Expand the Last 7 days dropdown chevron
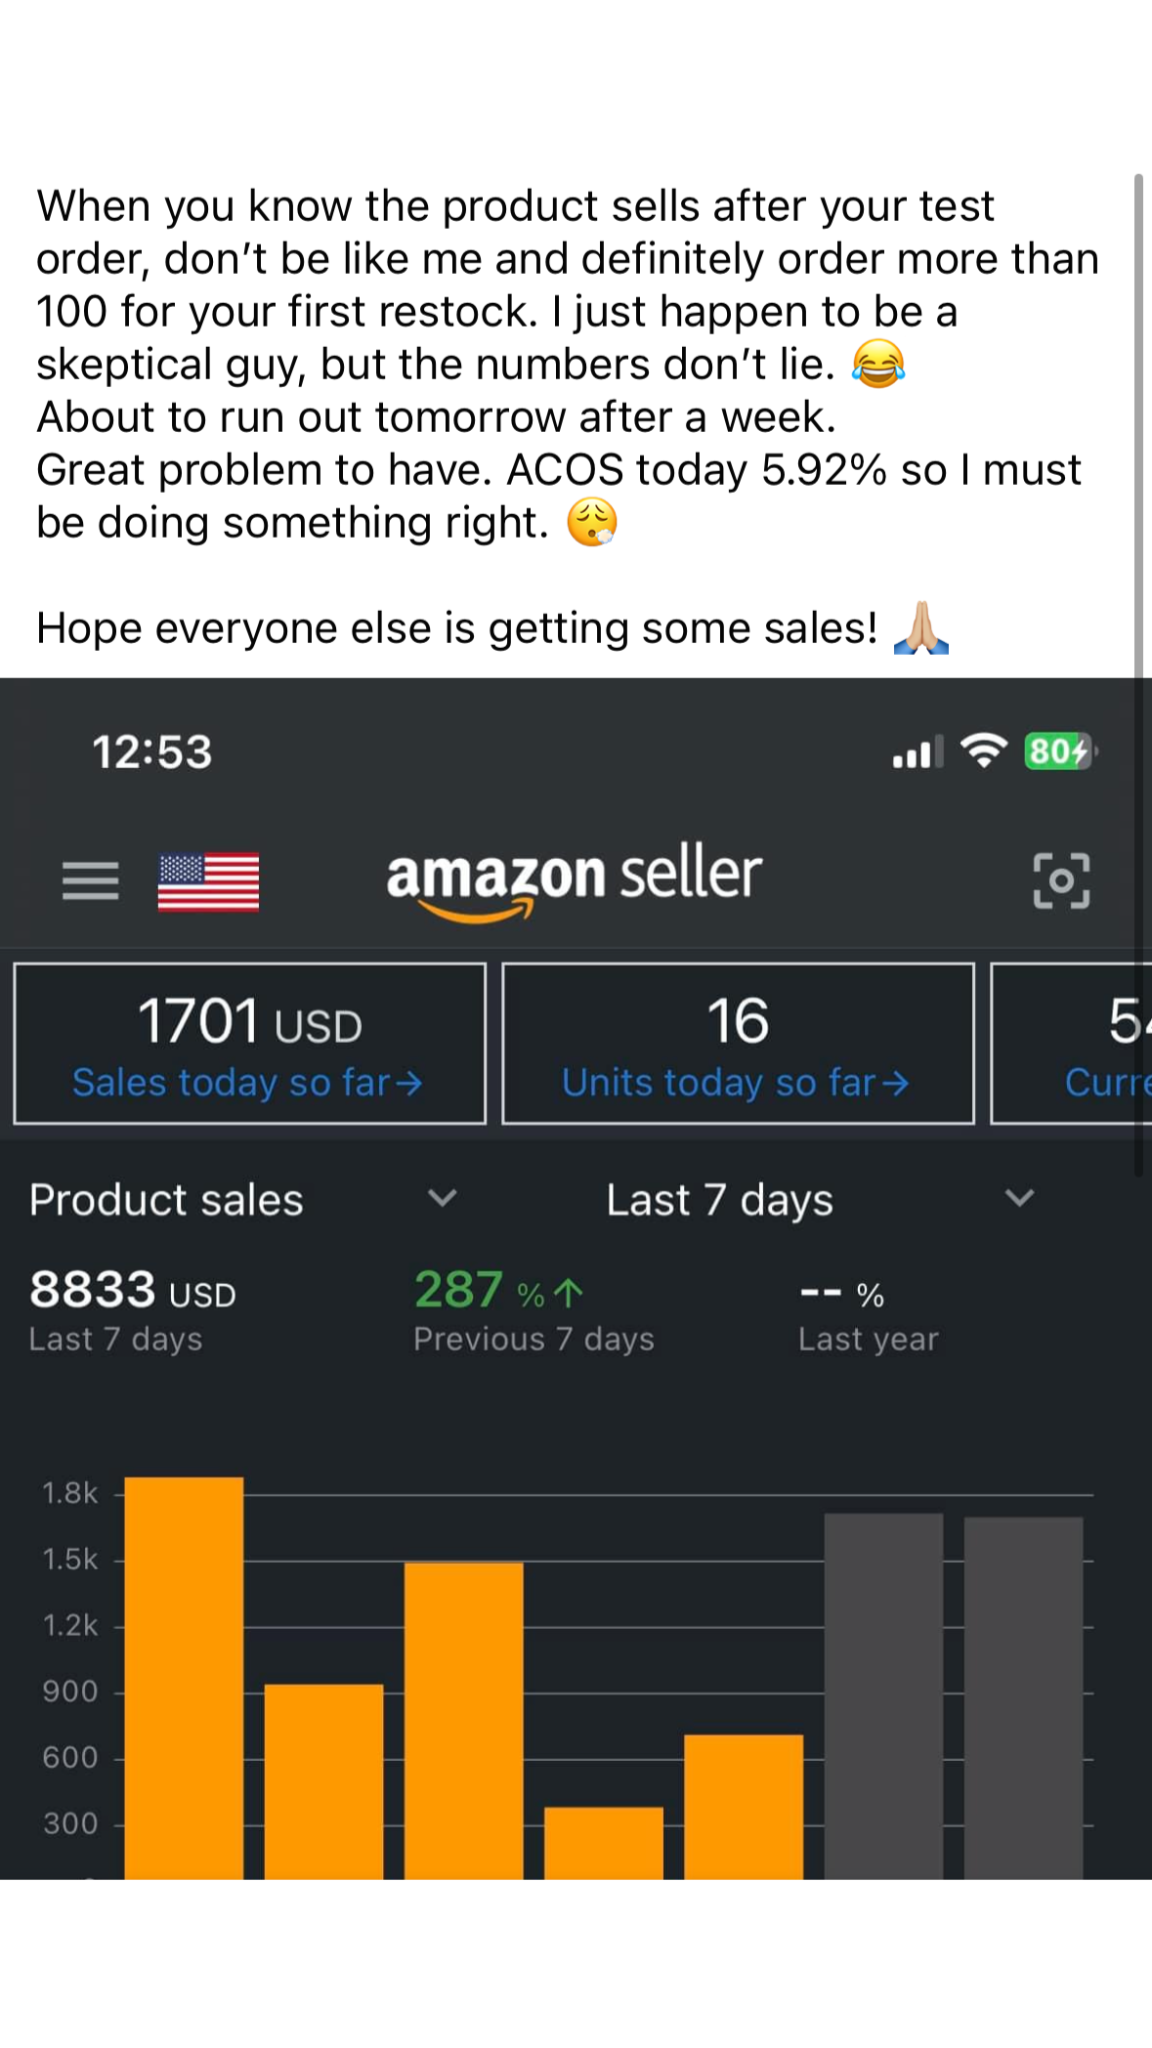1152x2048 pixels. click(x=1019, y=1198)
